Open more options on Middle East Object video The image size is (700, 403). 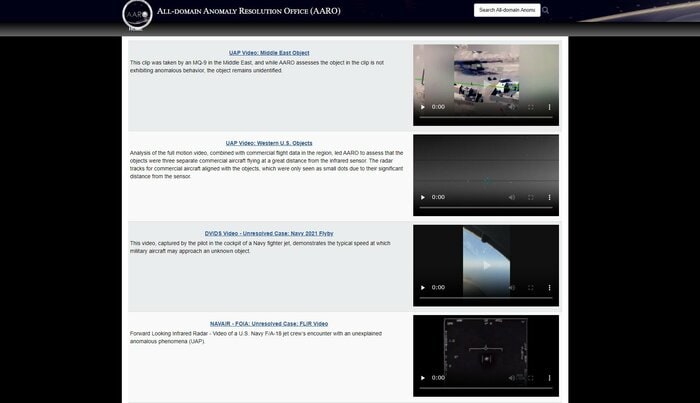click(549, 107)
